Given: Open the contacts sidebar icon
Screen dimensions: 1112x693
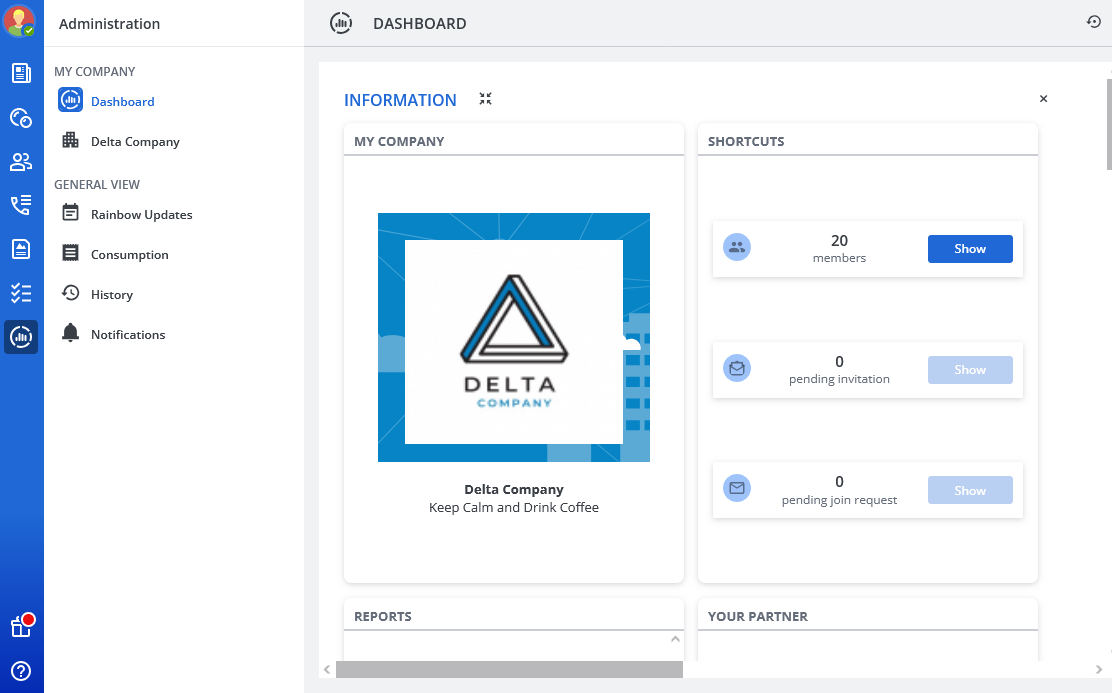Looking at the screenshot, I should 21,162.
